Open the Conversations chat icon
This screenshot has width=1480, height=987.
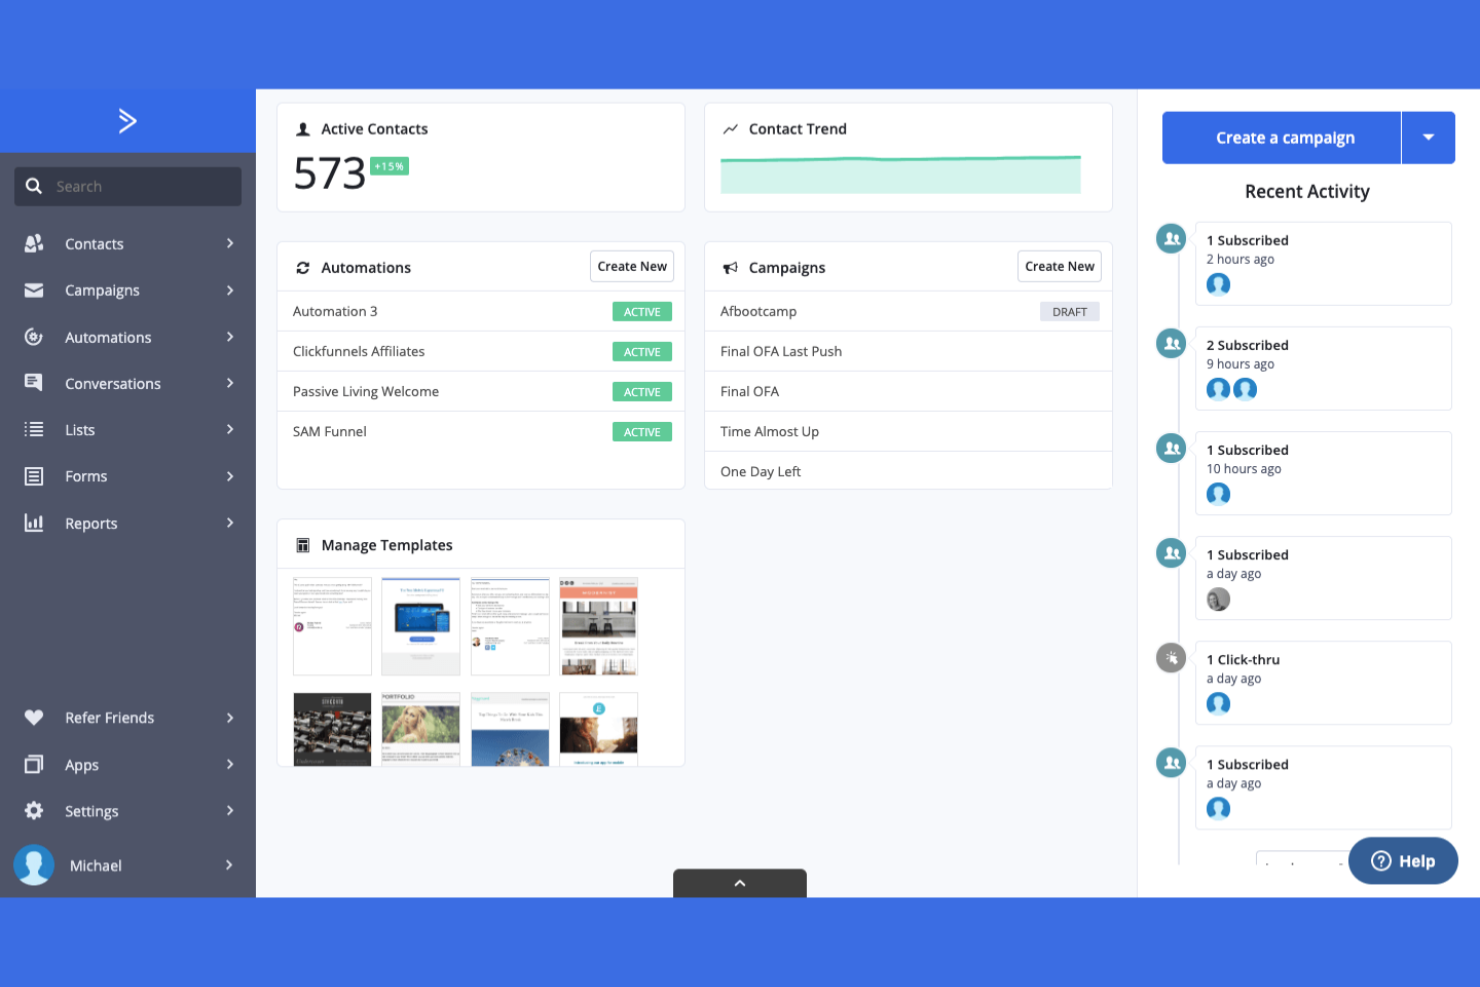[x=34, y=383]
